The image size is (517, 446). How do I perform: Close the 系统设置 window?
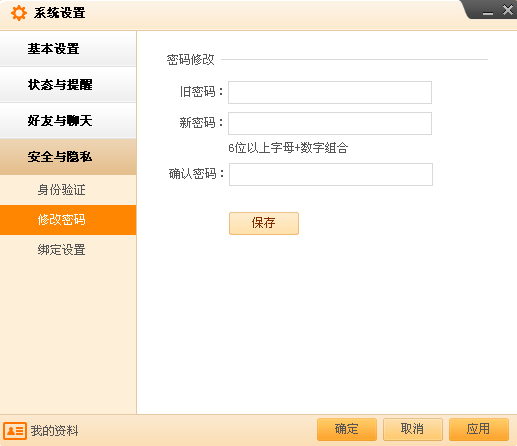point(508,10)
